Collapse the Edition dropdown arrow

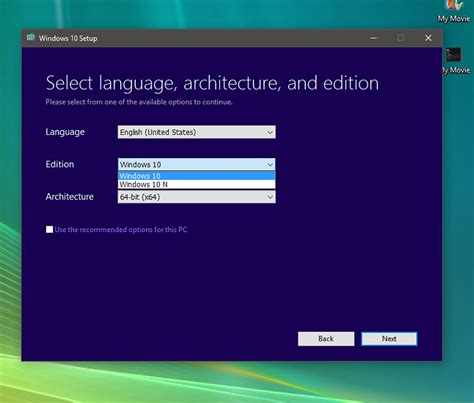[x=270, y=165]
